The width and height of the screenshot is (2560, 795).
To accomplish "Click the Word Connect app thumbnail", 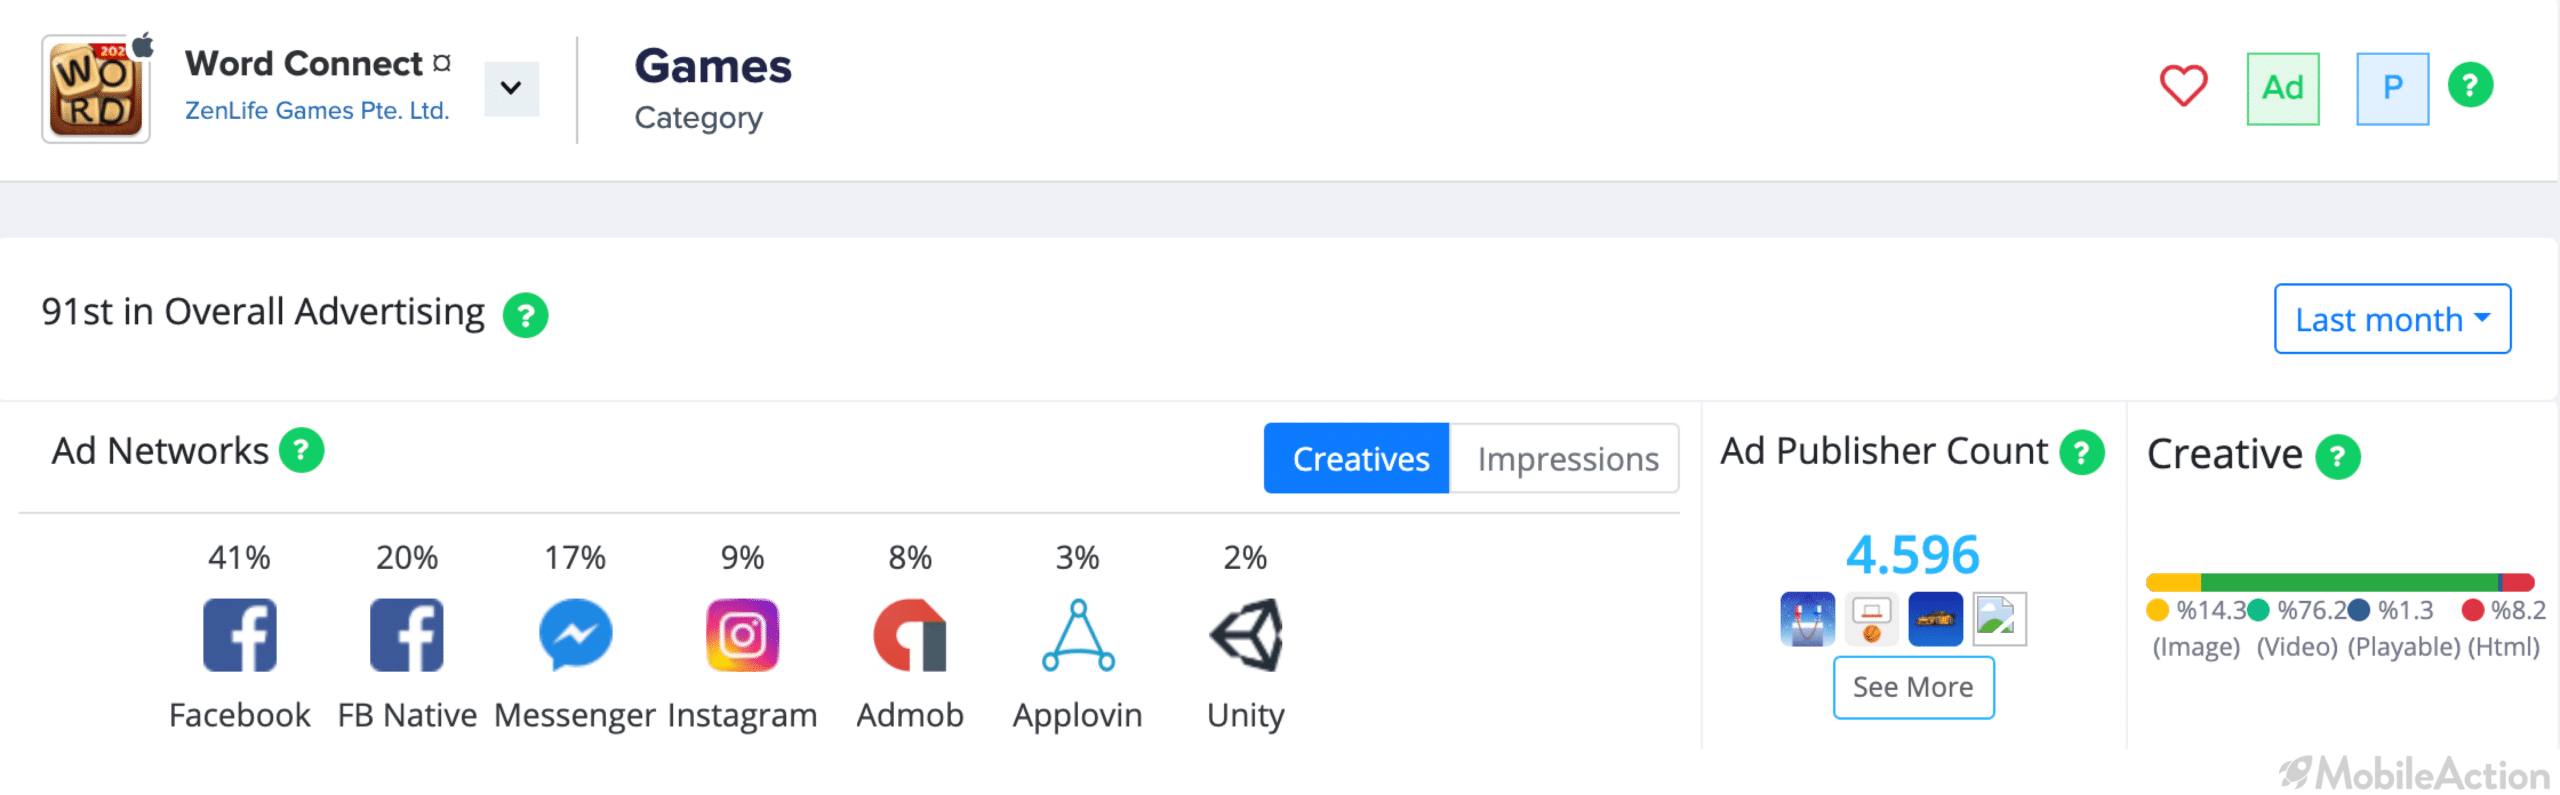I will (96, 89).
